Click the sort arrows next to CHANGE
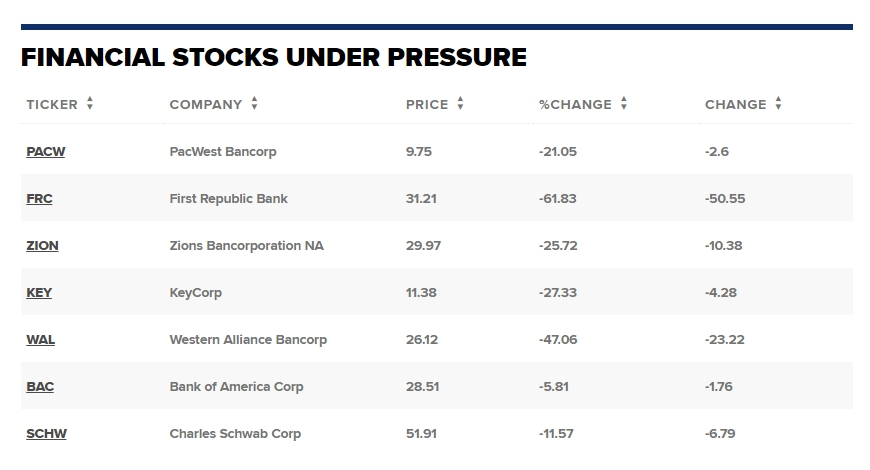This screenshot has width=870, height=470. (x=778, y=104)
